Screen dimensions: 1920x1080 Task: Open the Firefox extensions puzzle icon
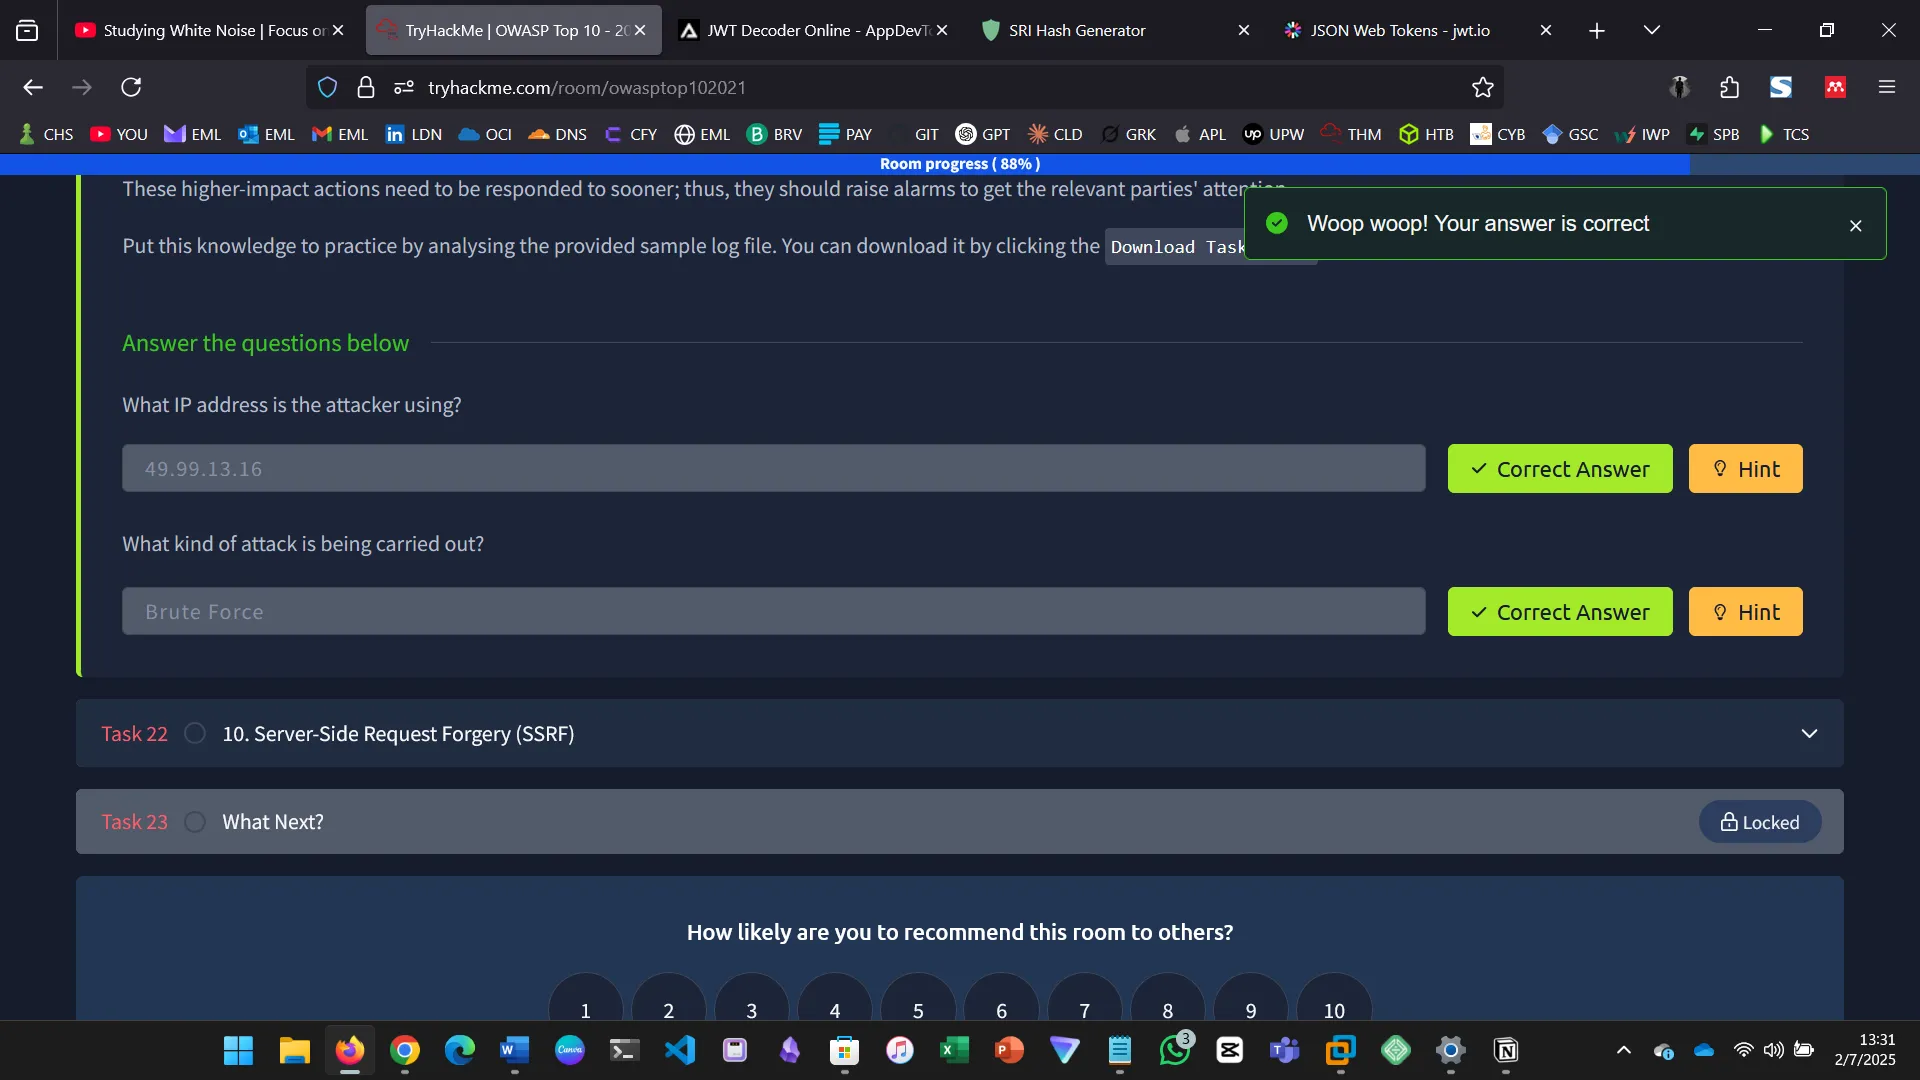point(1730,88)
